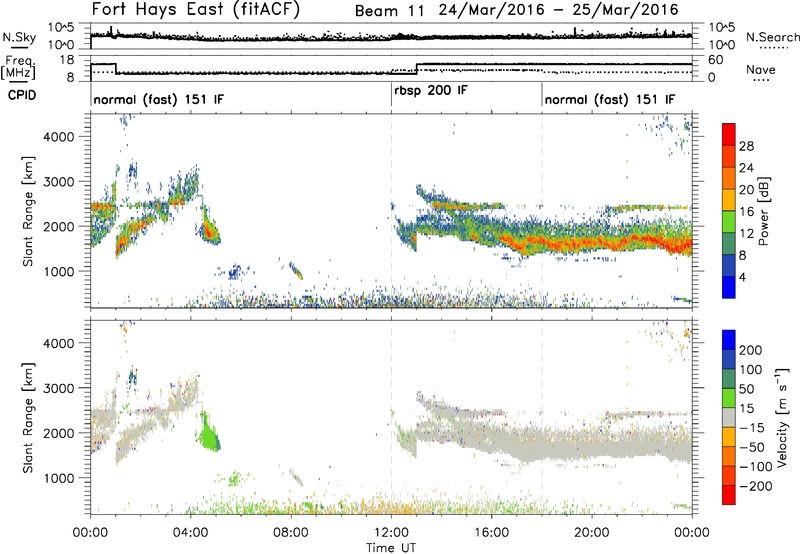Click the left "10^5" tick on the N.Sky axis
800x554 pixels.
click(x=61, y=27)
